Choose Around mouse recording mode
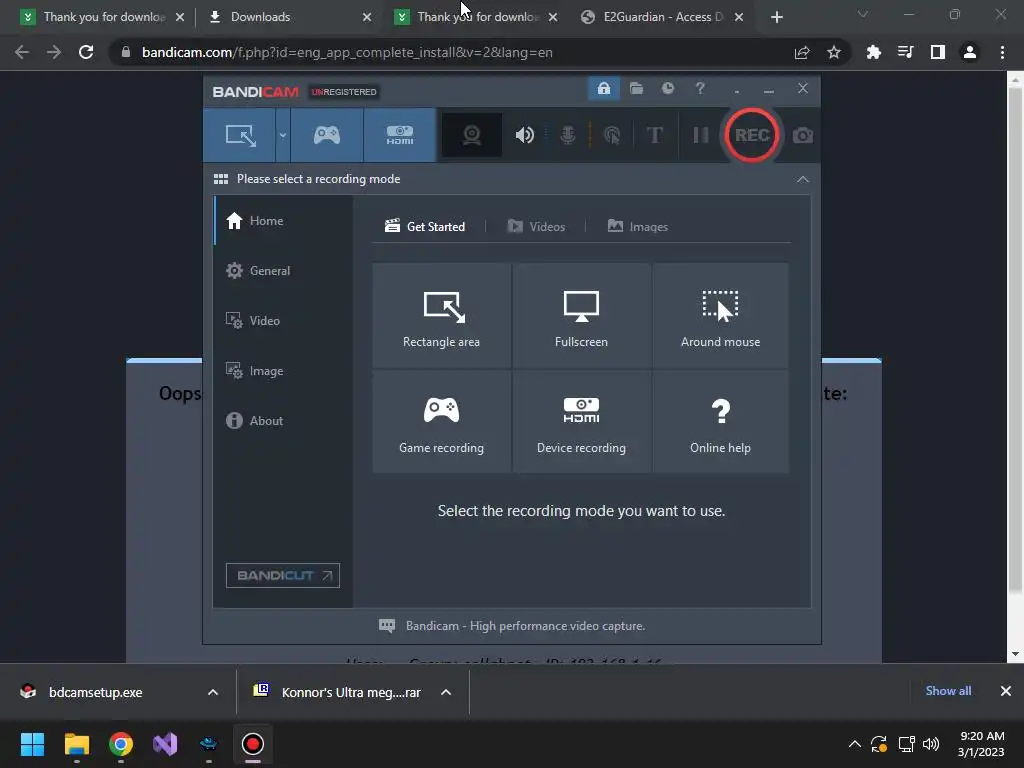This screenshot has width=1024, height=768. click(720, 316)
